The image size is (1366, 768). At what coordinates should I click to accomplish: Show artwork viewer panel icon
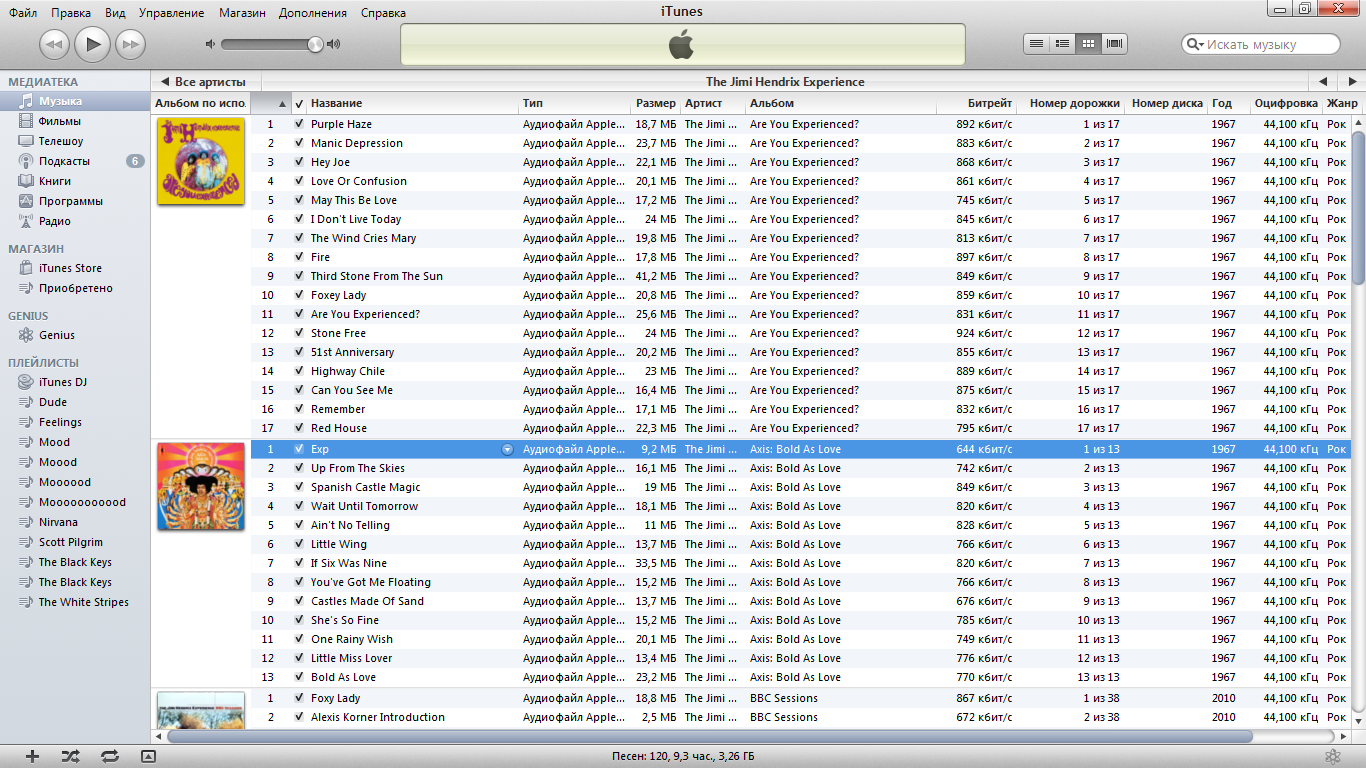(148, 756)
